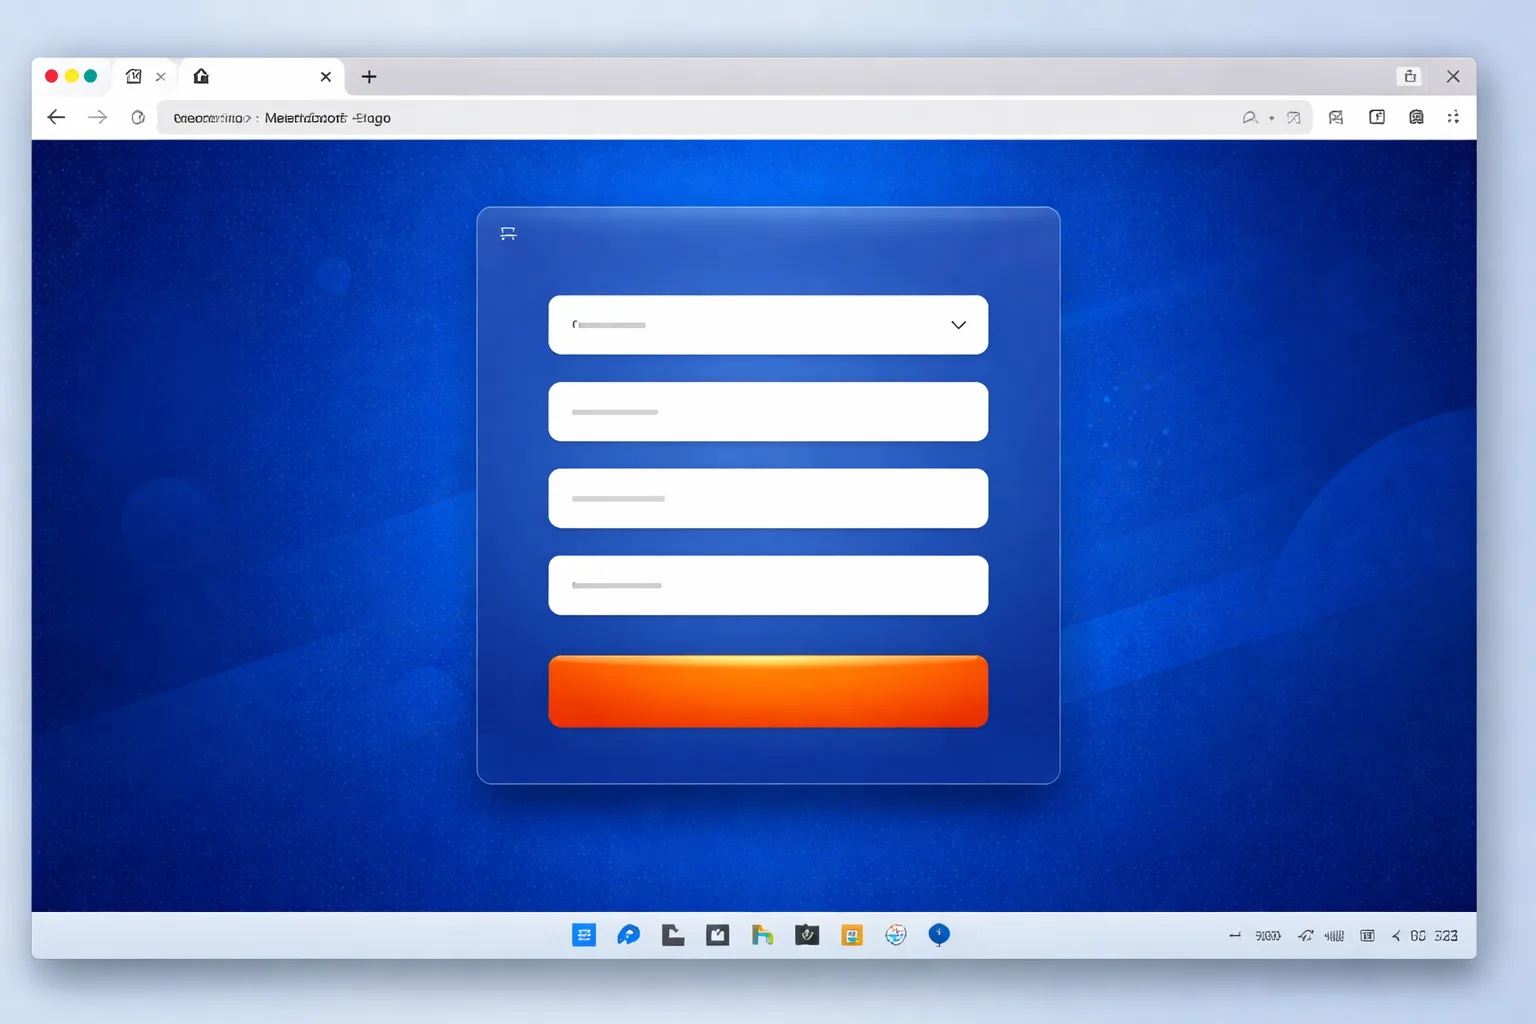Open the dark file icon in the taskbar

pos(673,935)
